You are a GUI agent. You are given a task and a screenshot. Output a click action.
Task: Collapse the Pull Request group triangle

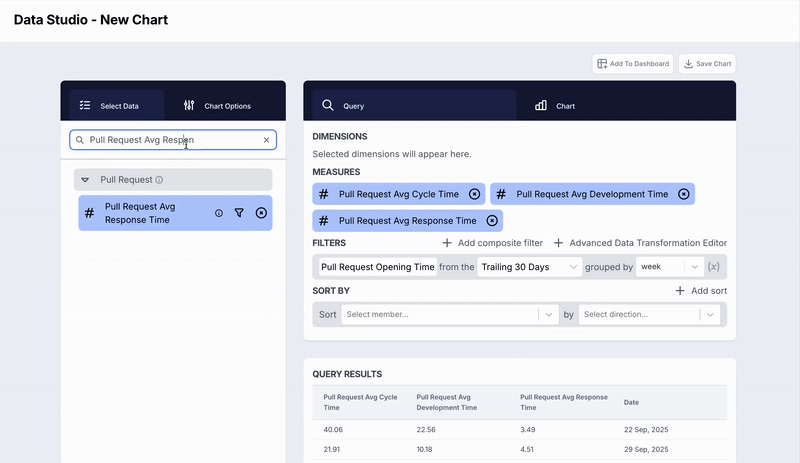85,180
